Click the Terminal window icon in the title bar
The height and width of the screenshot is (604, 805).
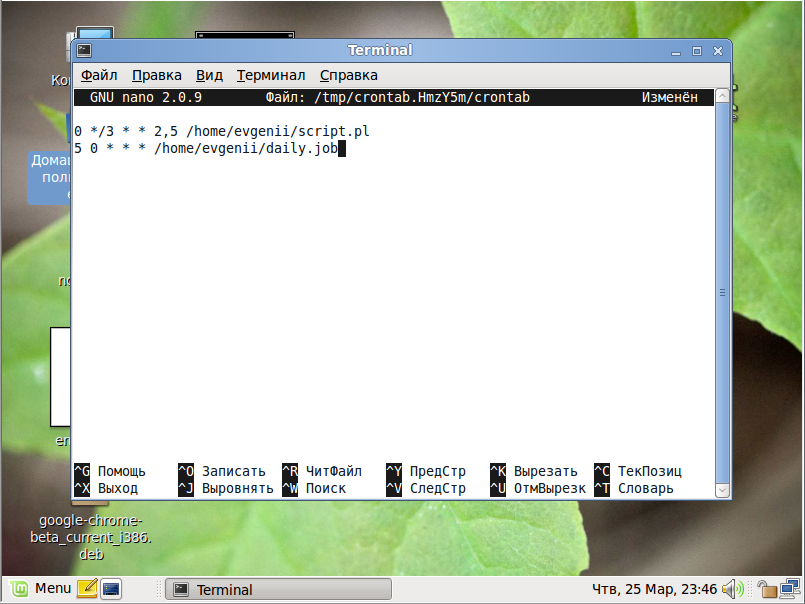pos(84,50)
